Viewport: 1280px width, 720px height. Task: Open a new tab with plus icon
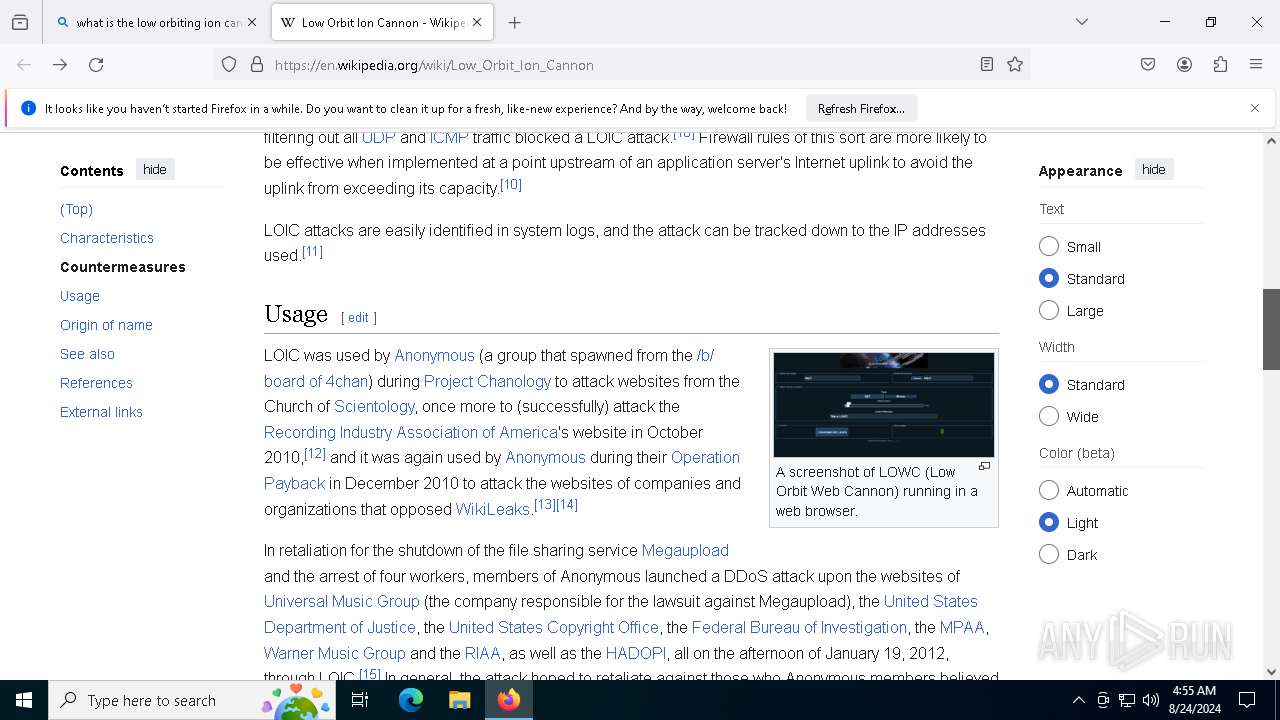click(x=514, y=22)
